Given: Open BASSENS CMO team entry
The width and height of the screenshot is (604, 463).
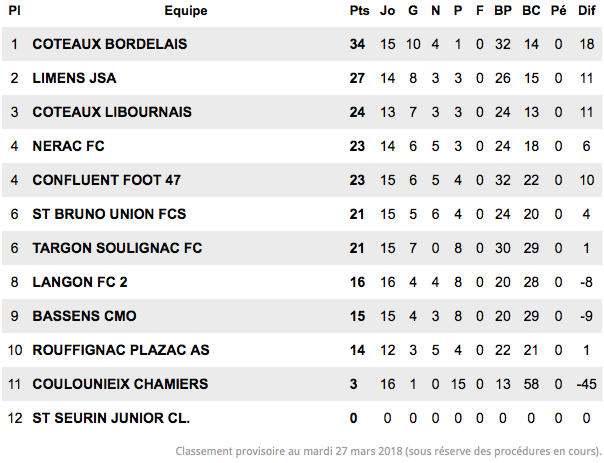Looking at the screenshot, I should click(x=84, y=316).
